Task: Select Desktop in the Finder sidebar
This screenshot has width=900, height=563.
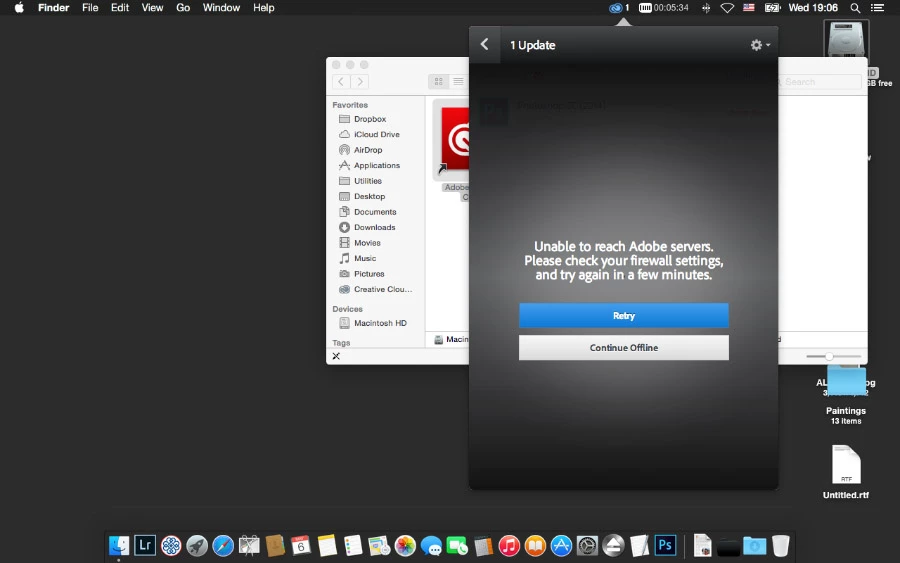Action: tap(369, 196)
